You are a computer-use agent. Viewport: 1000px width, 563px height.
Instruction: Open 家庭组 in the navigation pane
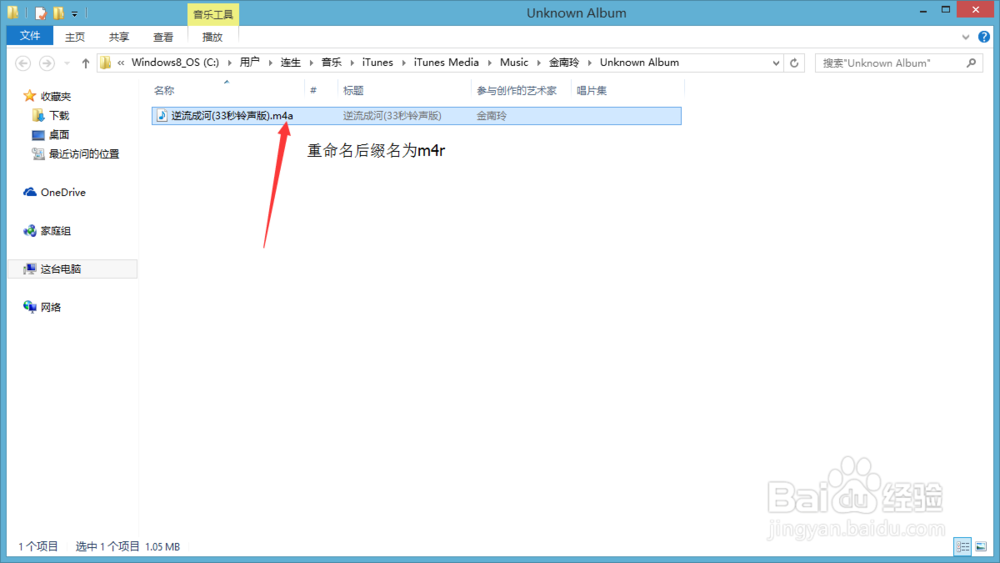55,231
